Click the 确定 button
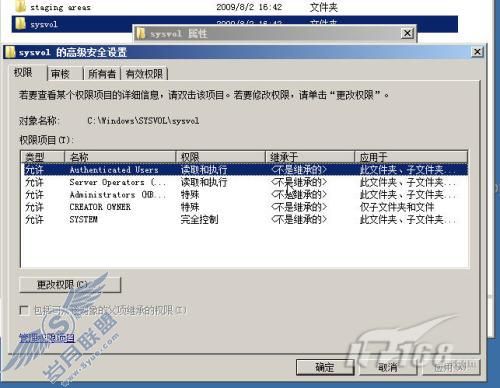500x388 pixels. tap(325, 367)
